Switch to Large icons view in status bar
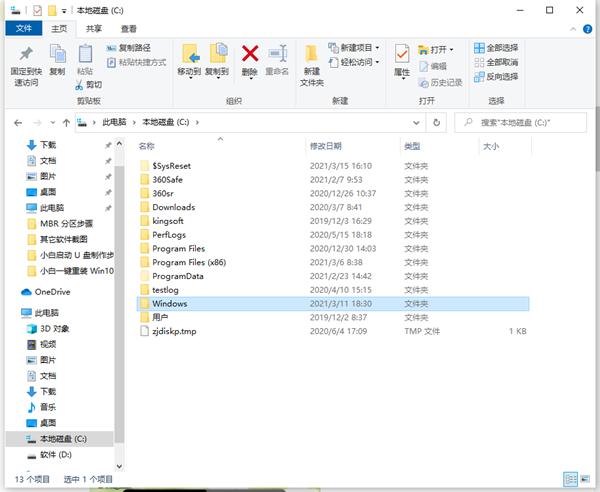The image size is (600, 492). point(585,479)
